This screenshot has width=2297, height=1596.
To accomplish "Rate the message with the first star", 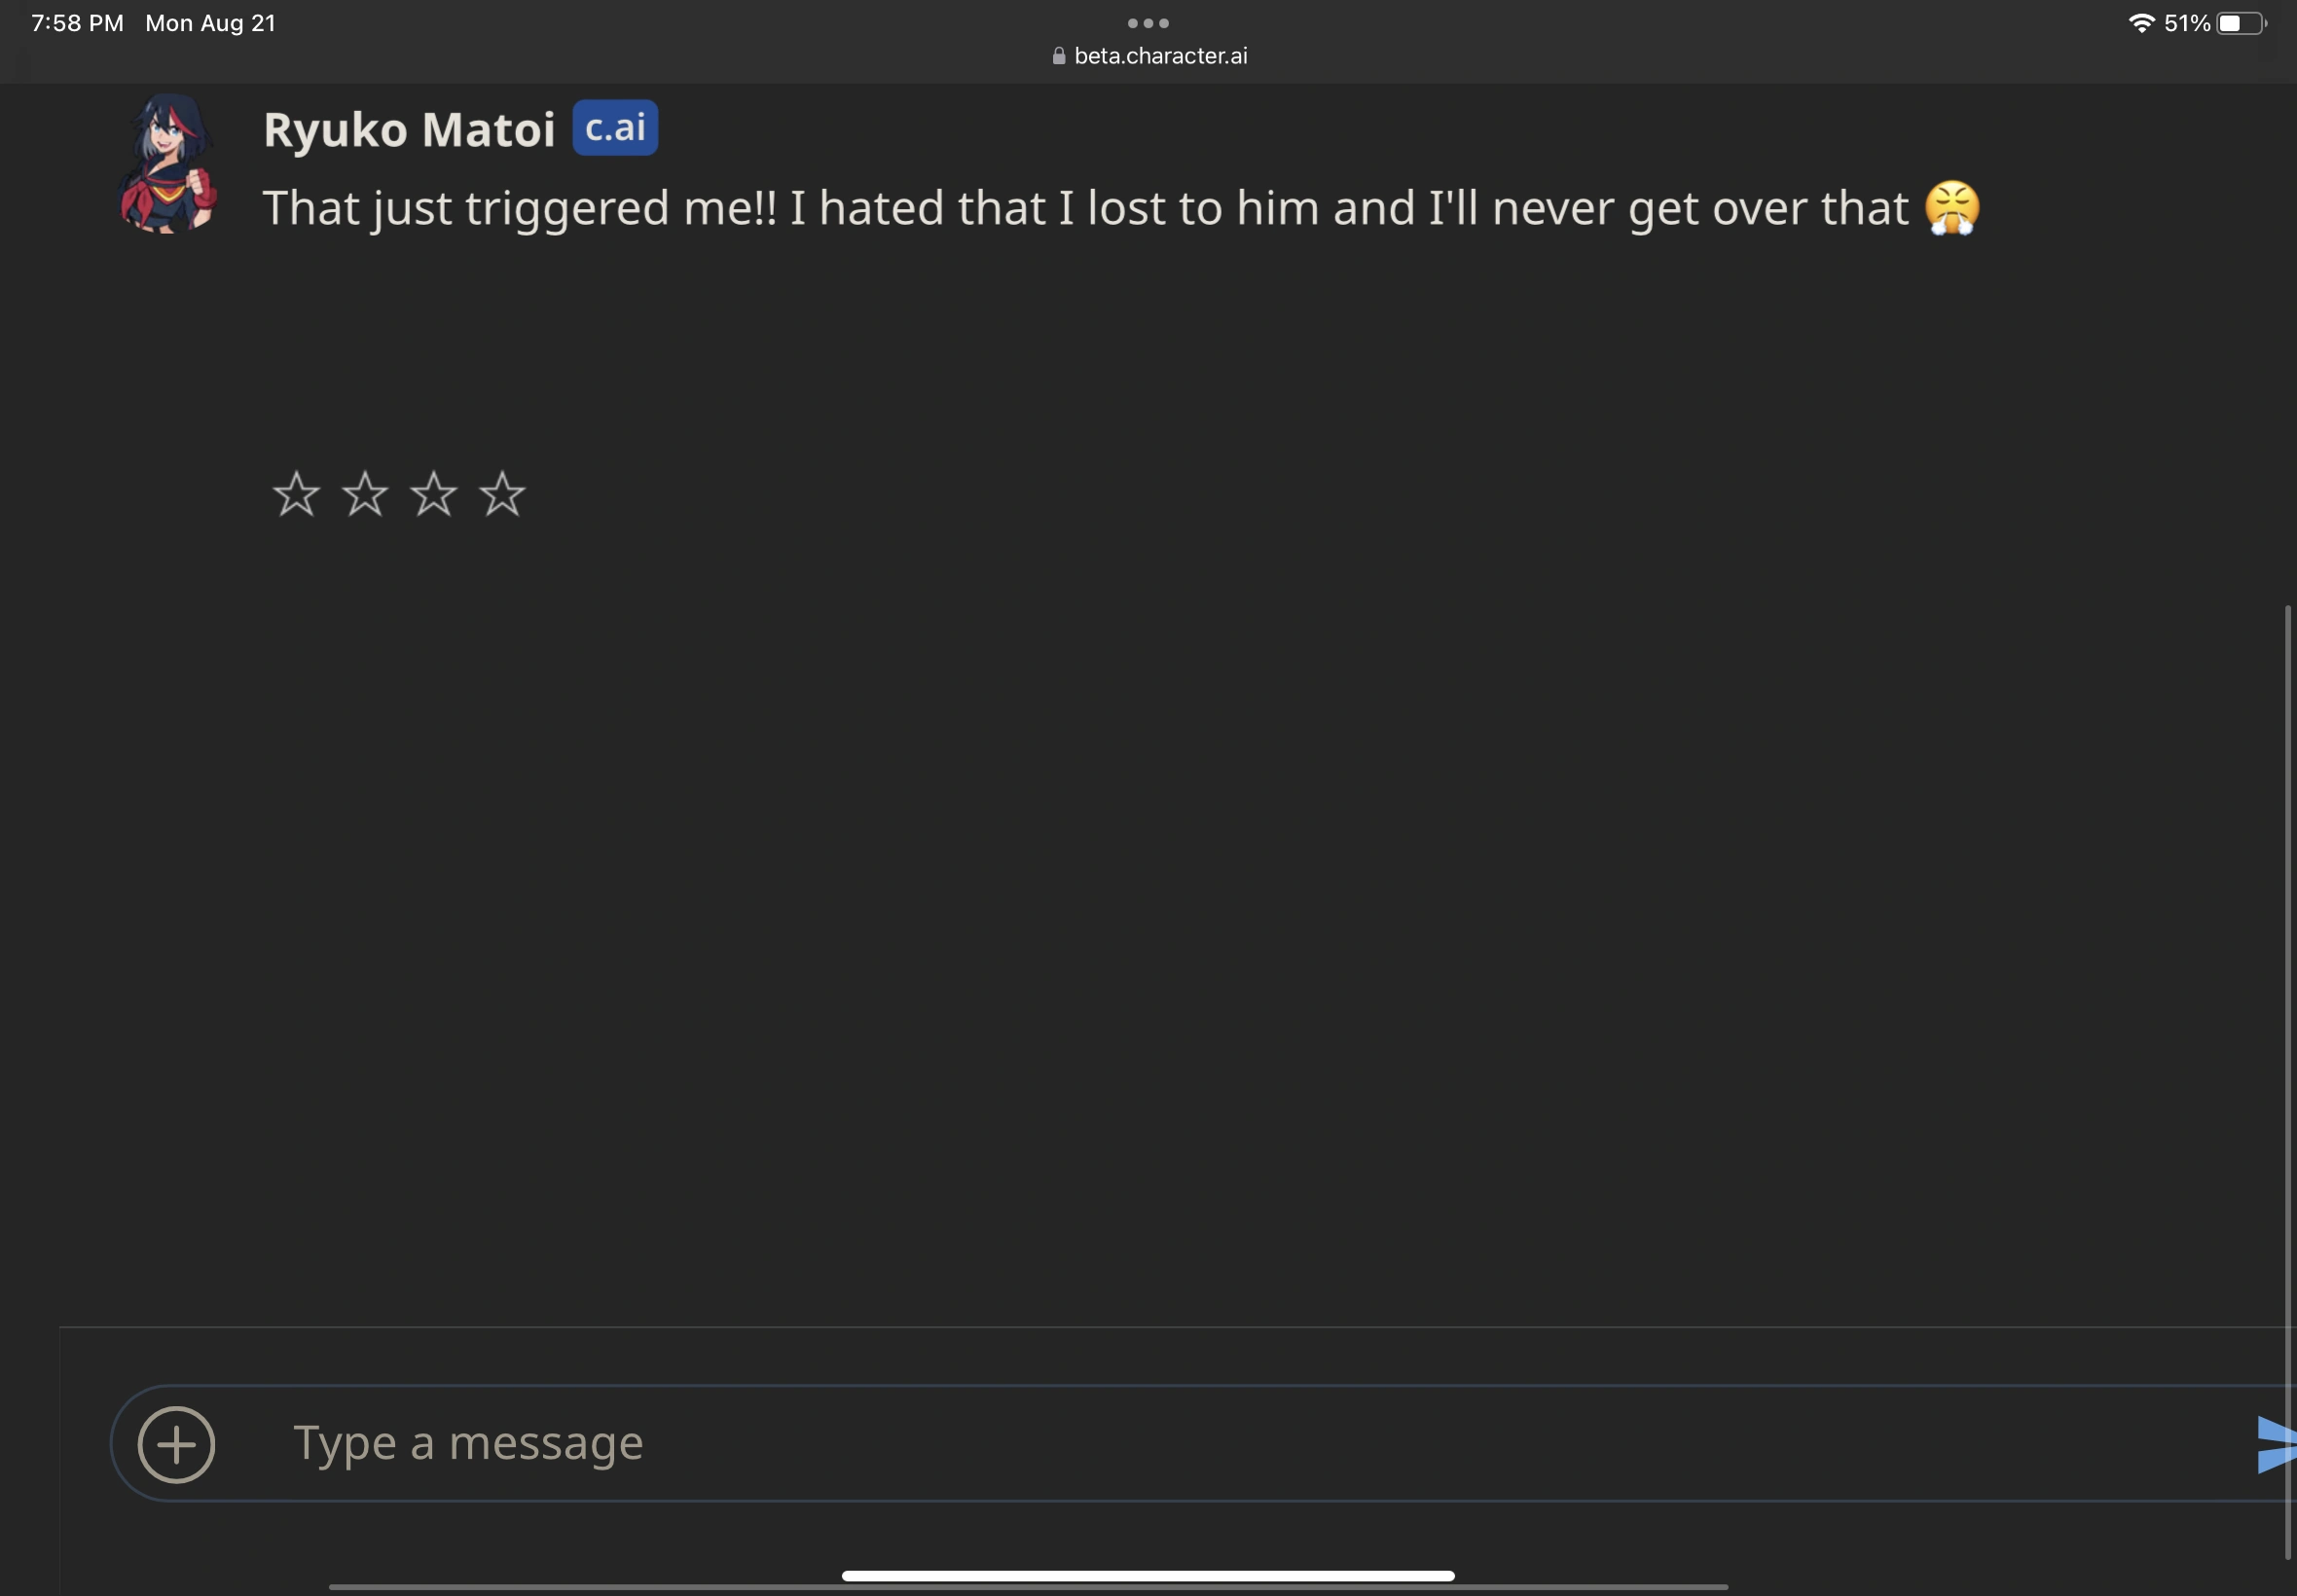I will [x=296, y=494].
